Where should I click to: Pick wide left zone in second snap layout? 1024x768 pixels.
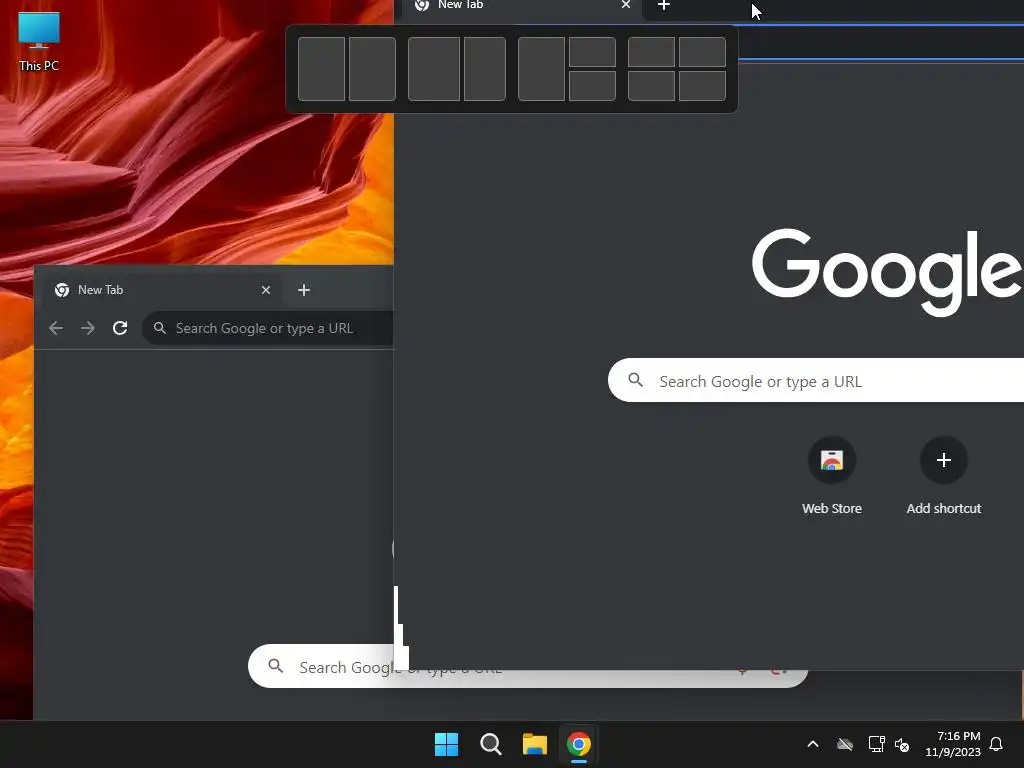pos(434,69)
